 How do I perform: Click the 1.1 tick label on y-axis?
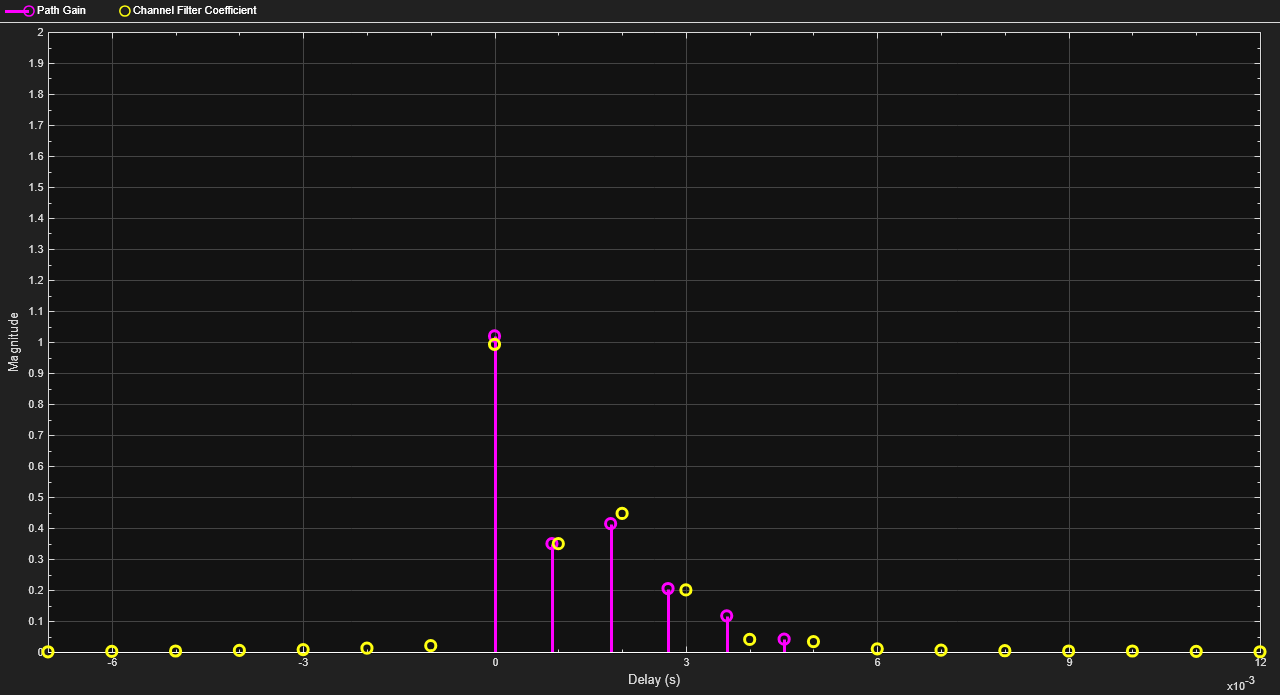pyautogui.click(x=35, y=311)
